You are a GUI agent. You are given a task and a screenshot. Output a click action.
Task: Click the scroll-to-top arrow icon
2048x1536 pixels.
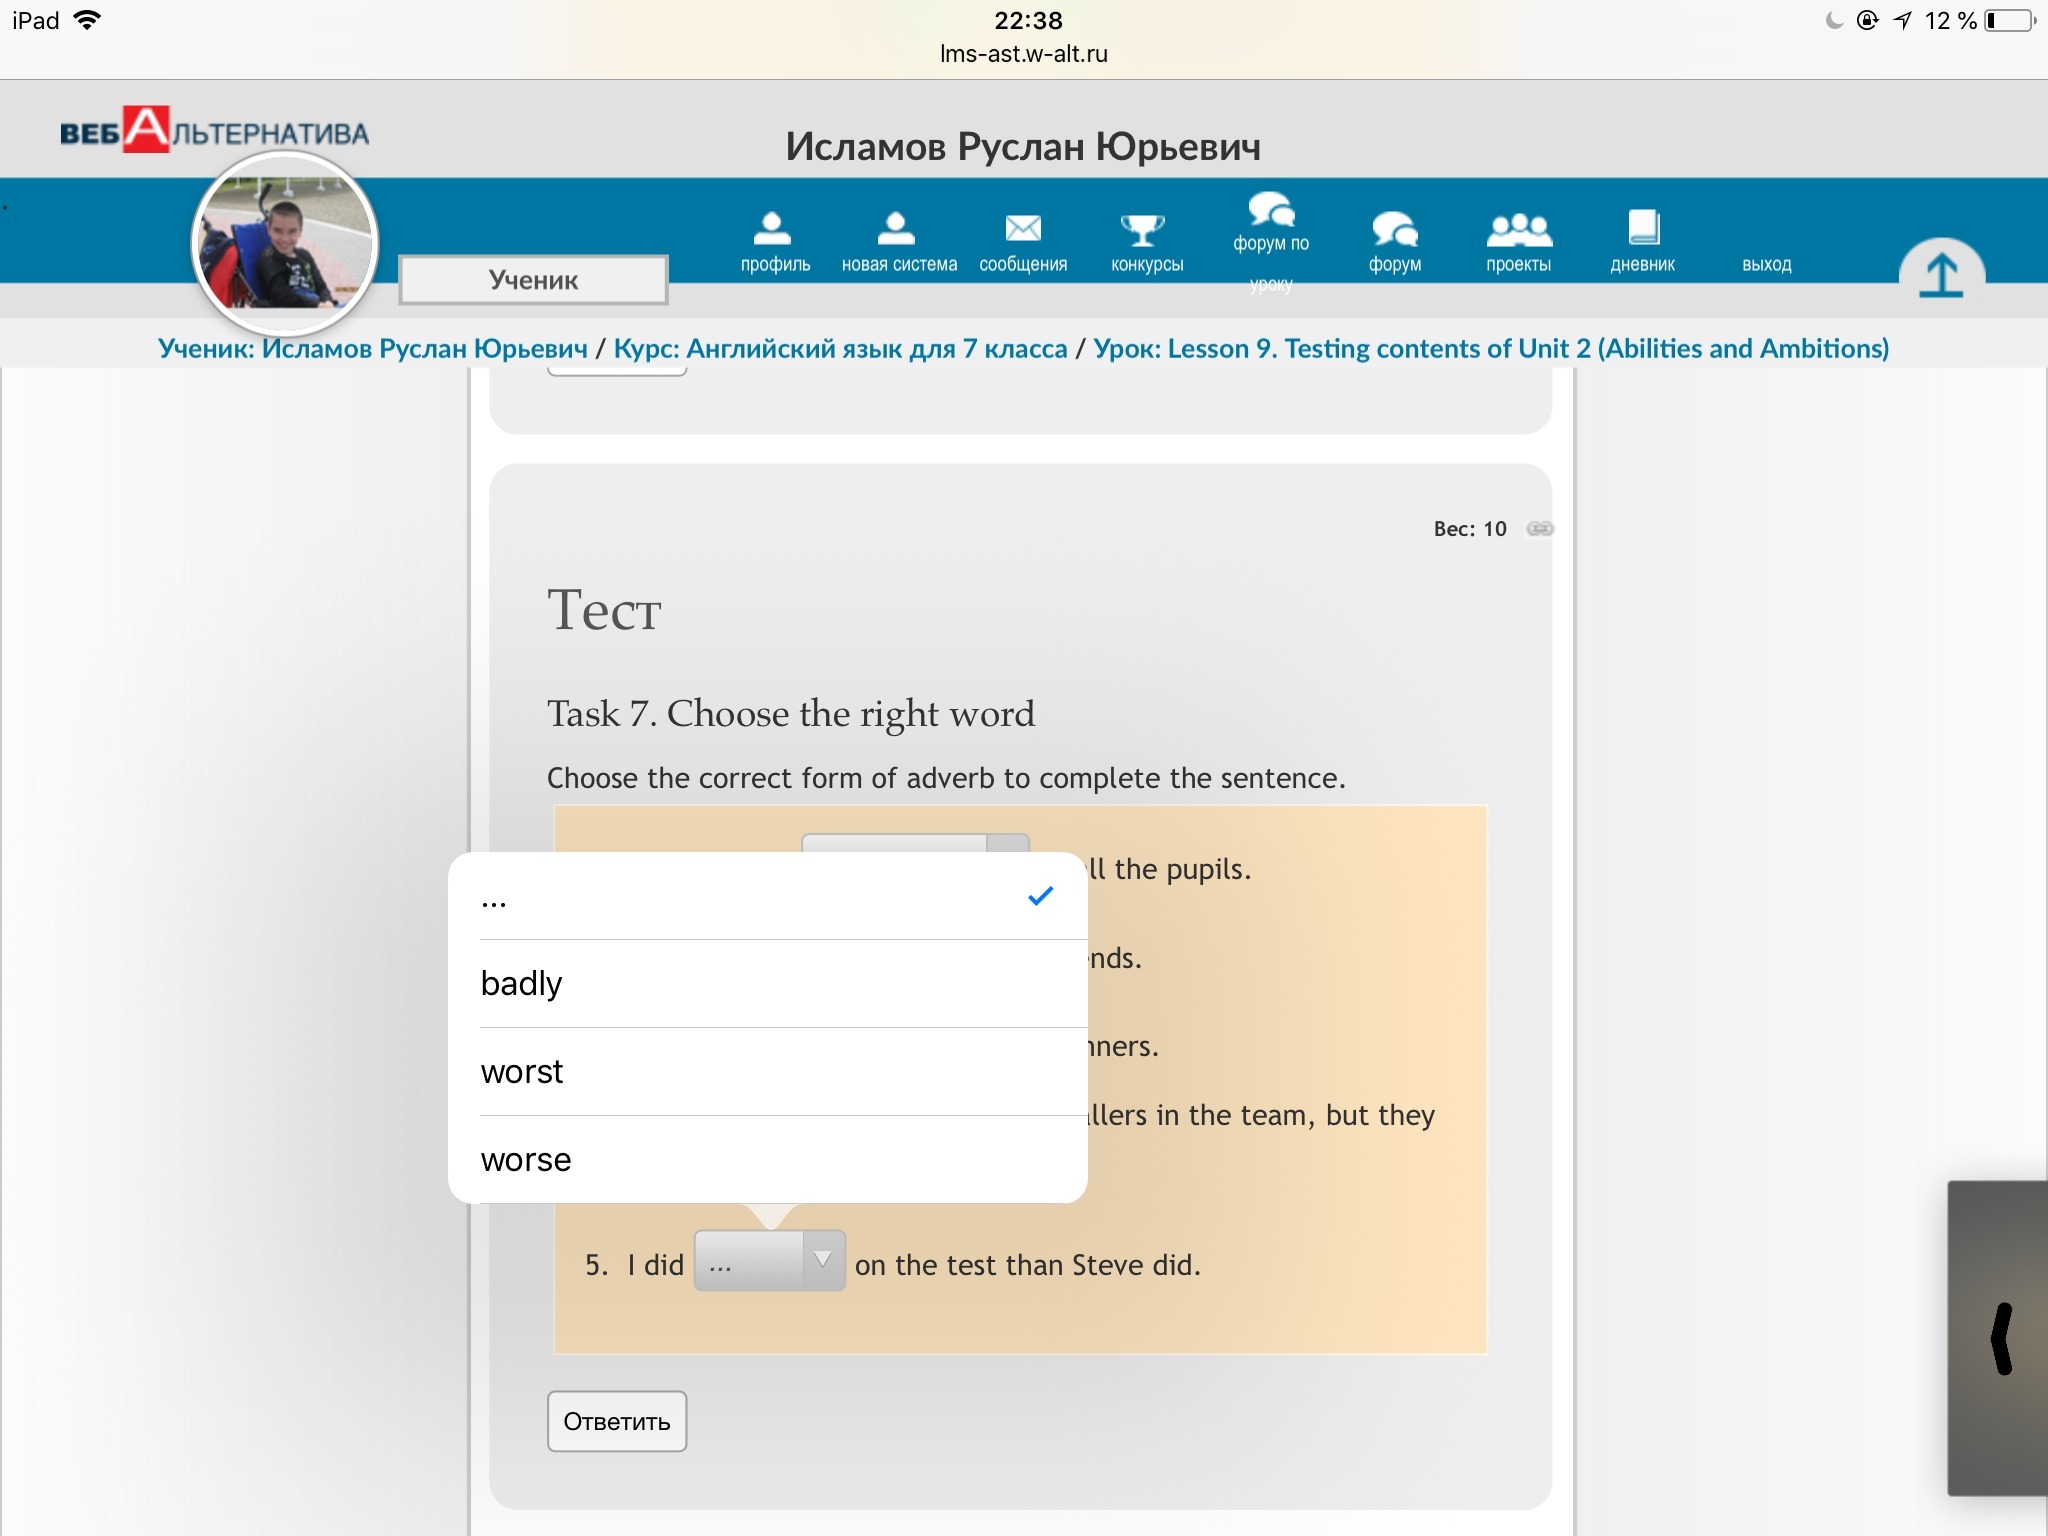(x=1941, y=275)
